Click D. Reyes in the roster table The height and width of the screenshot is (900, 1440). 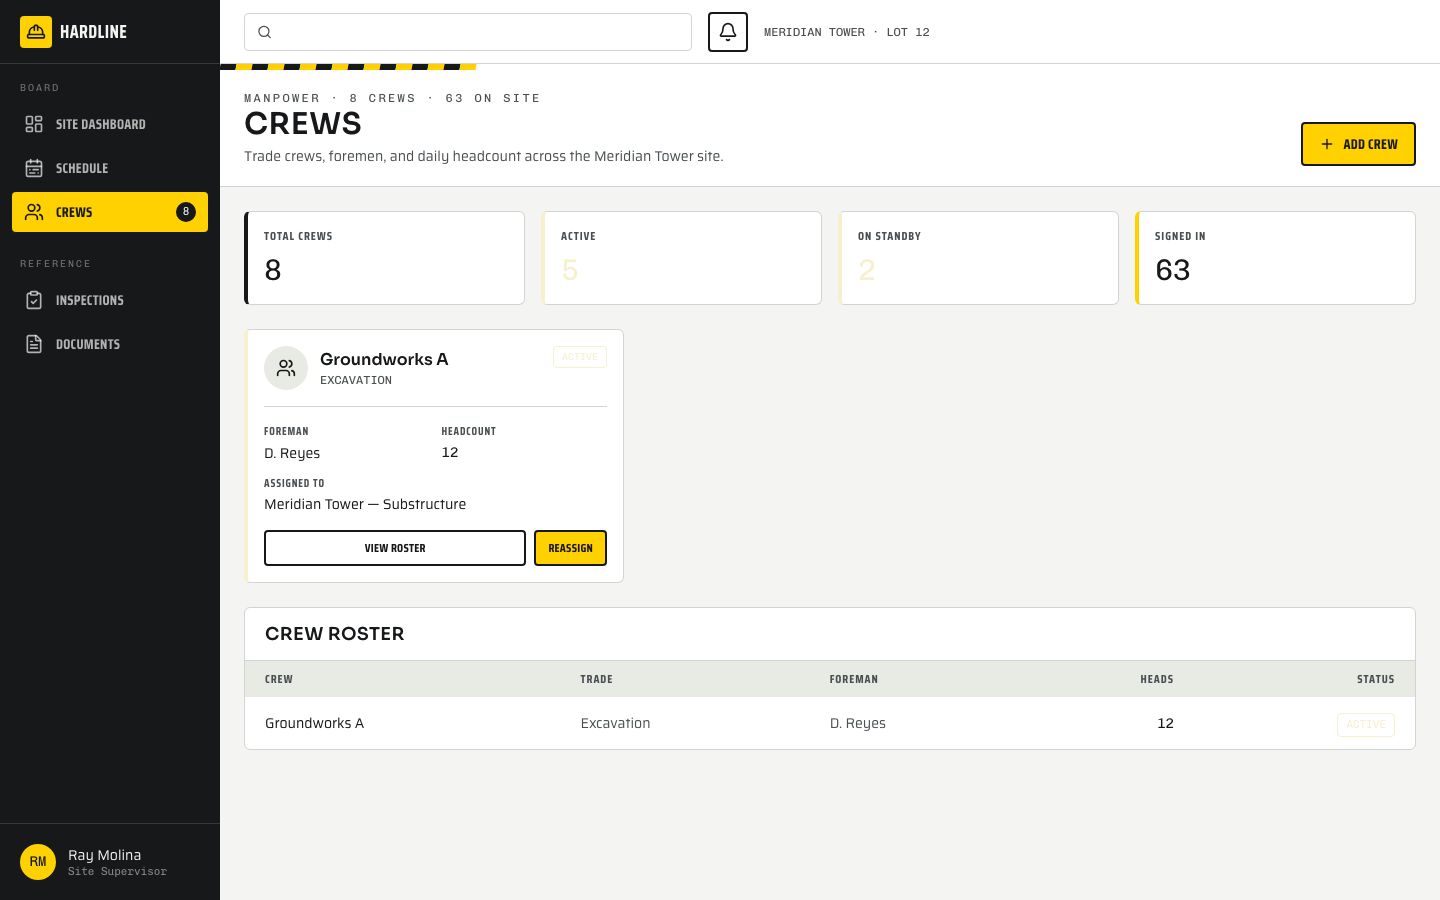[x=858, y=723]
